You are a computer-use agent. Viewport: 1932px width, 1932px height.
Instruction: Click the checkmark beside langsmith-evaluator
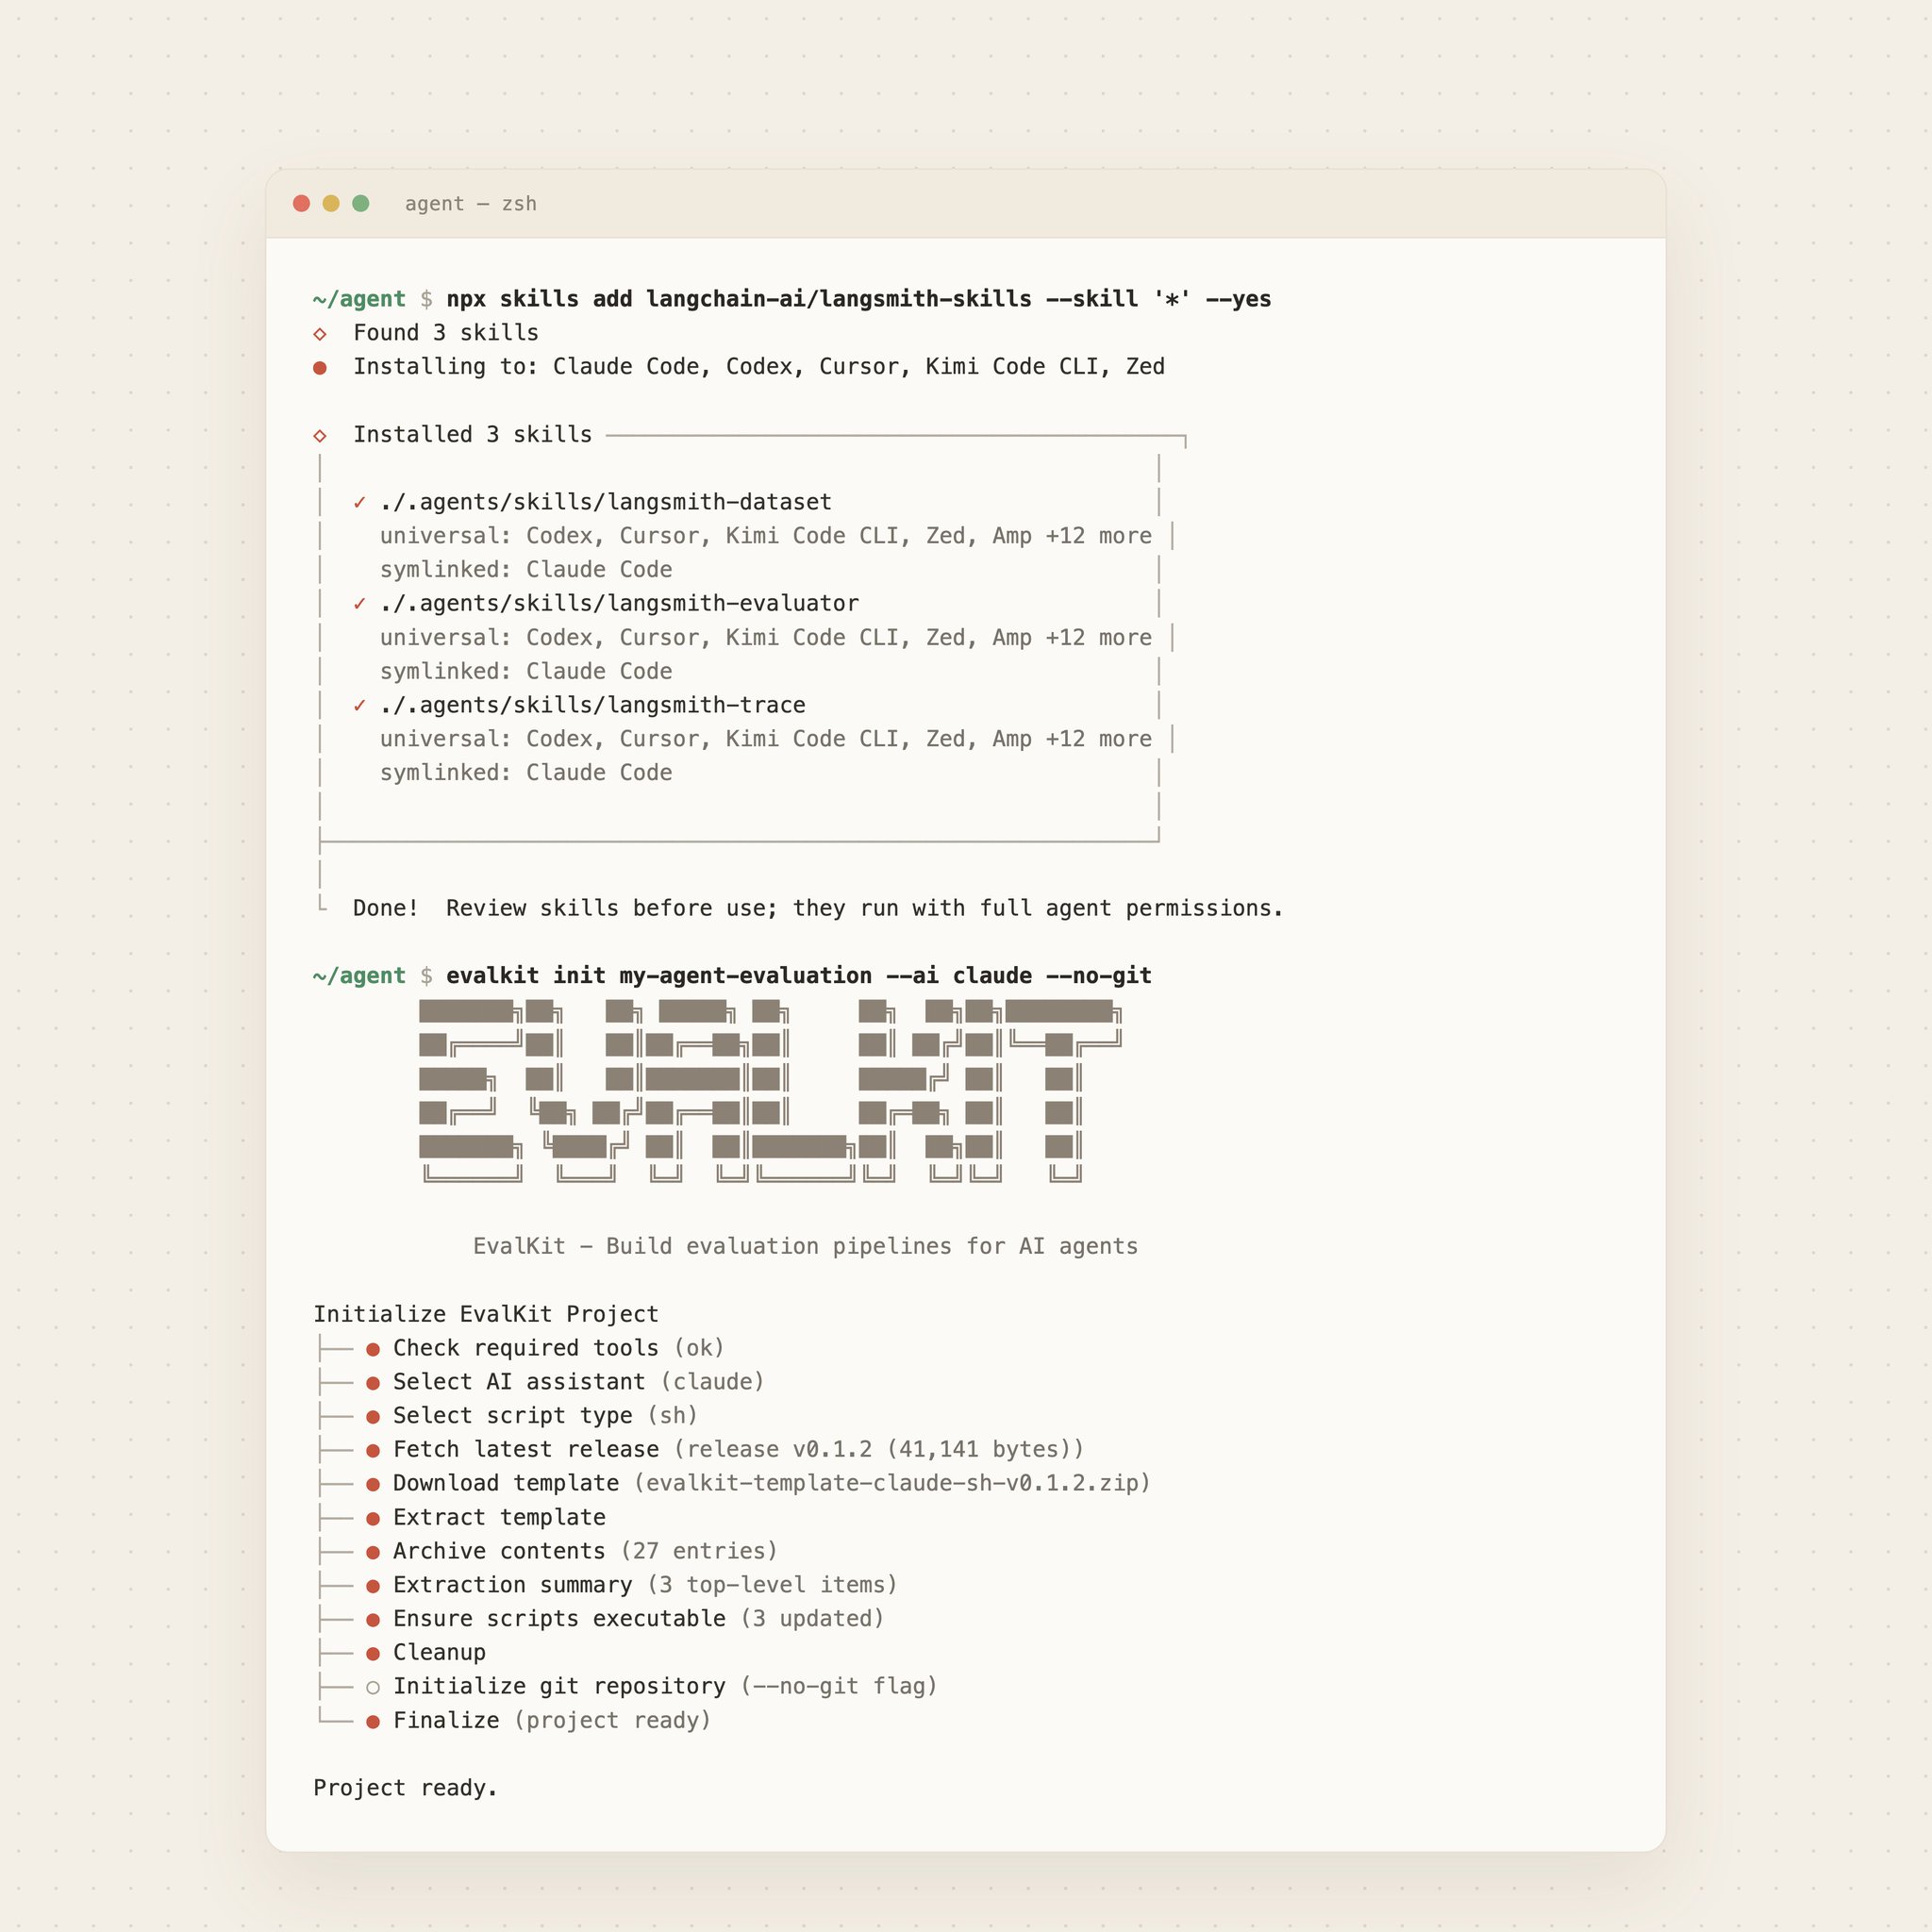click(360, 604)
